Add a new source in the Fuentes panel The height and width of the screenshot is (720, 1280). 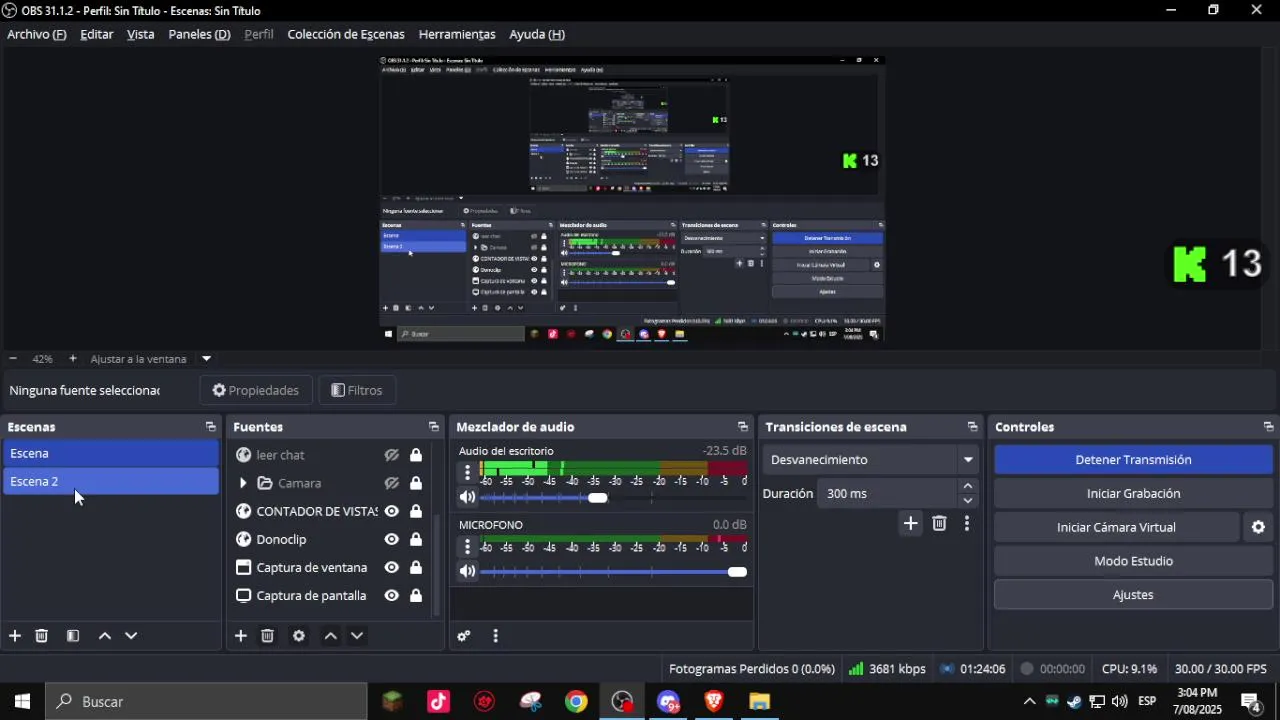pyautogui.click(x=241, y=636)
